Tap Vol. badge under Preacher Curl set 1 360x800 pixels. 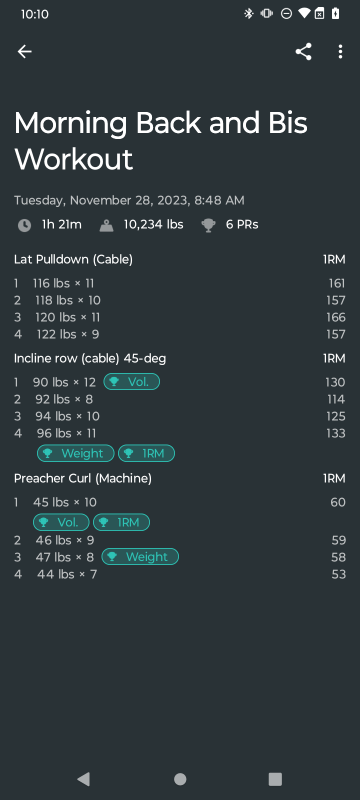[x=61, y=522]
